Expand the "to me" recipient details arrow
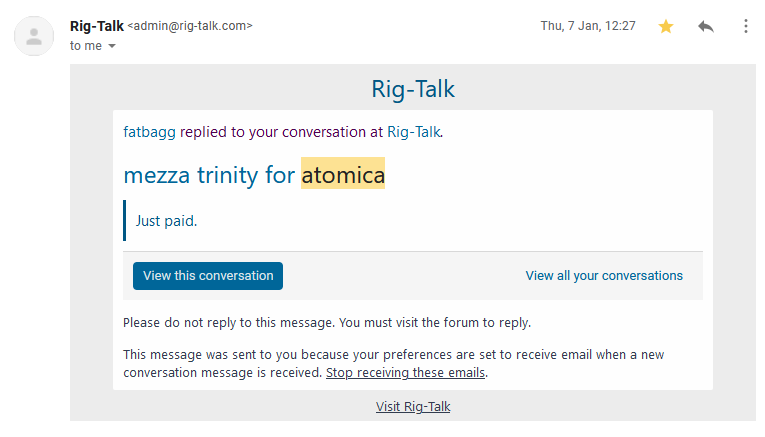This screenshot has height=437, width=765. pos(112,46)
